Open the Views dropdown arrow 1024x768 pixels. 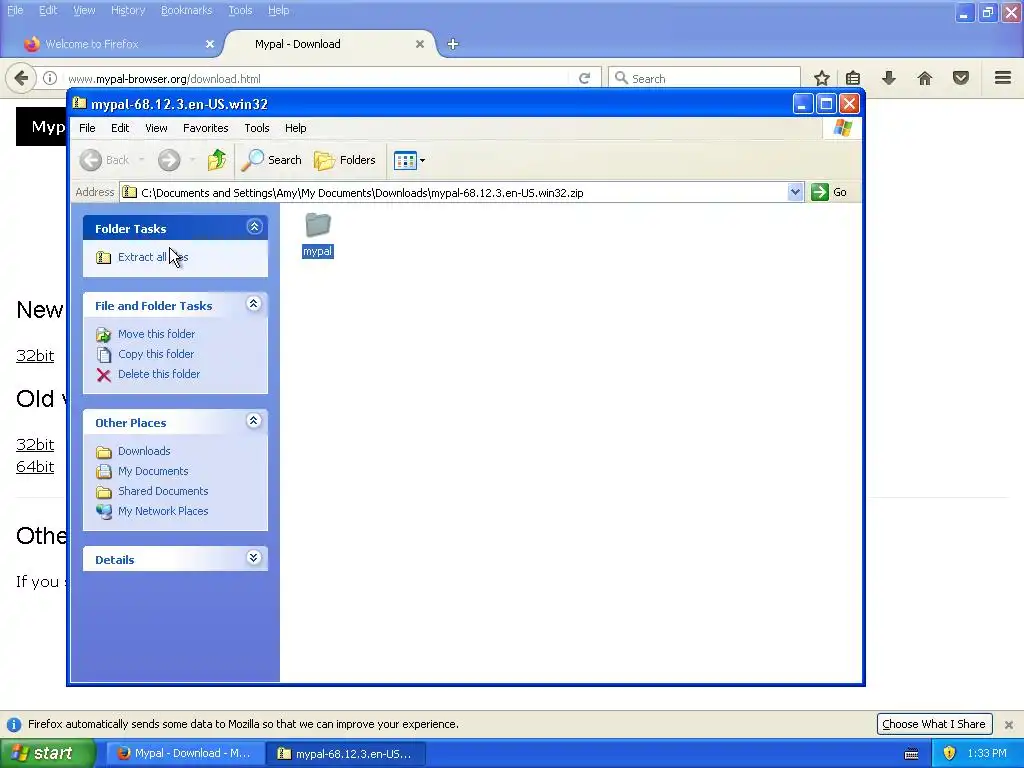point(423,160)
